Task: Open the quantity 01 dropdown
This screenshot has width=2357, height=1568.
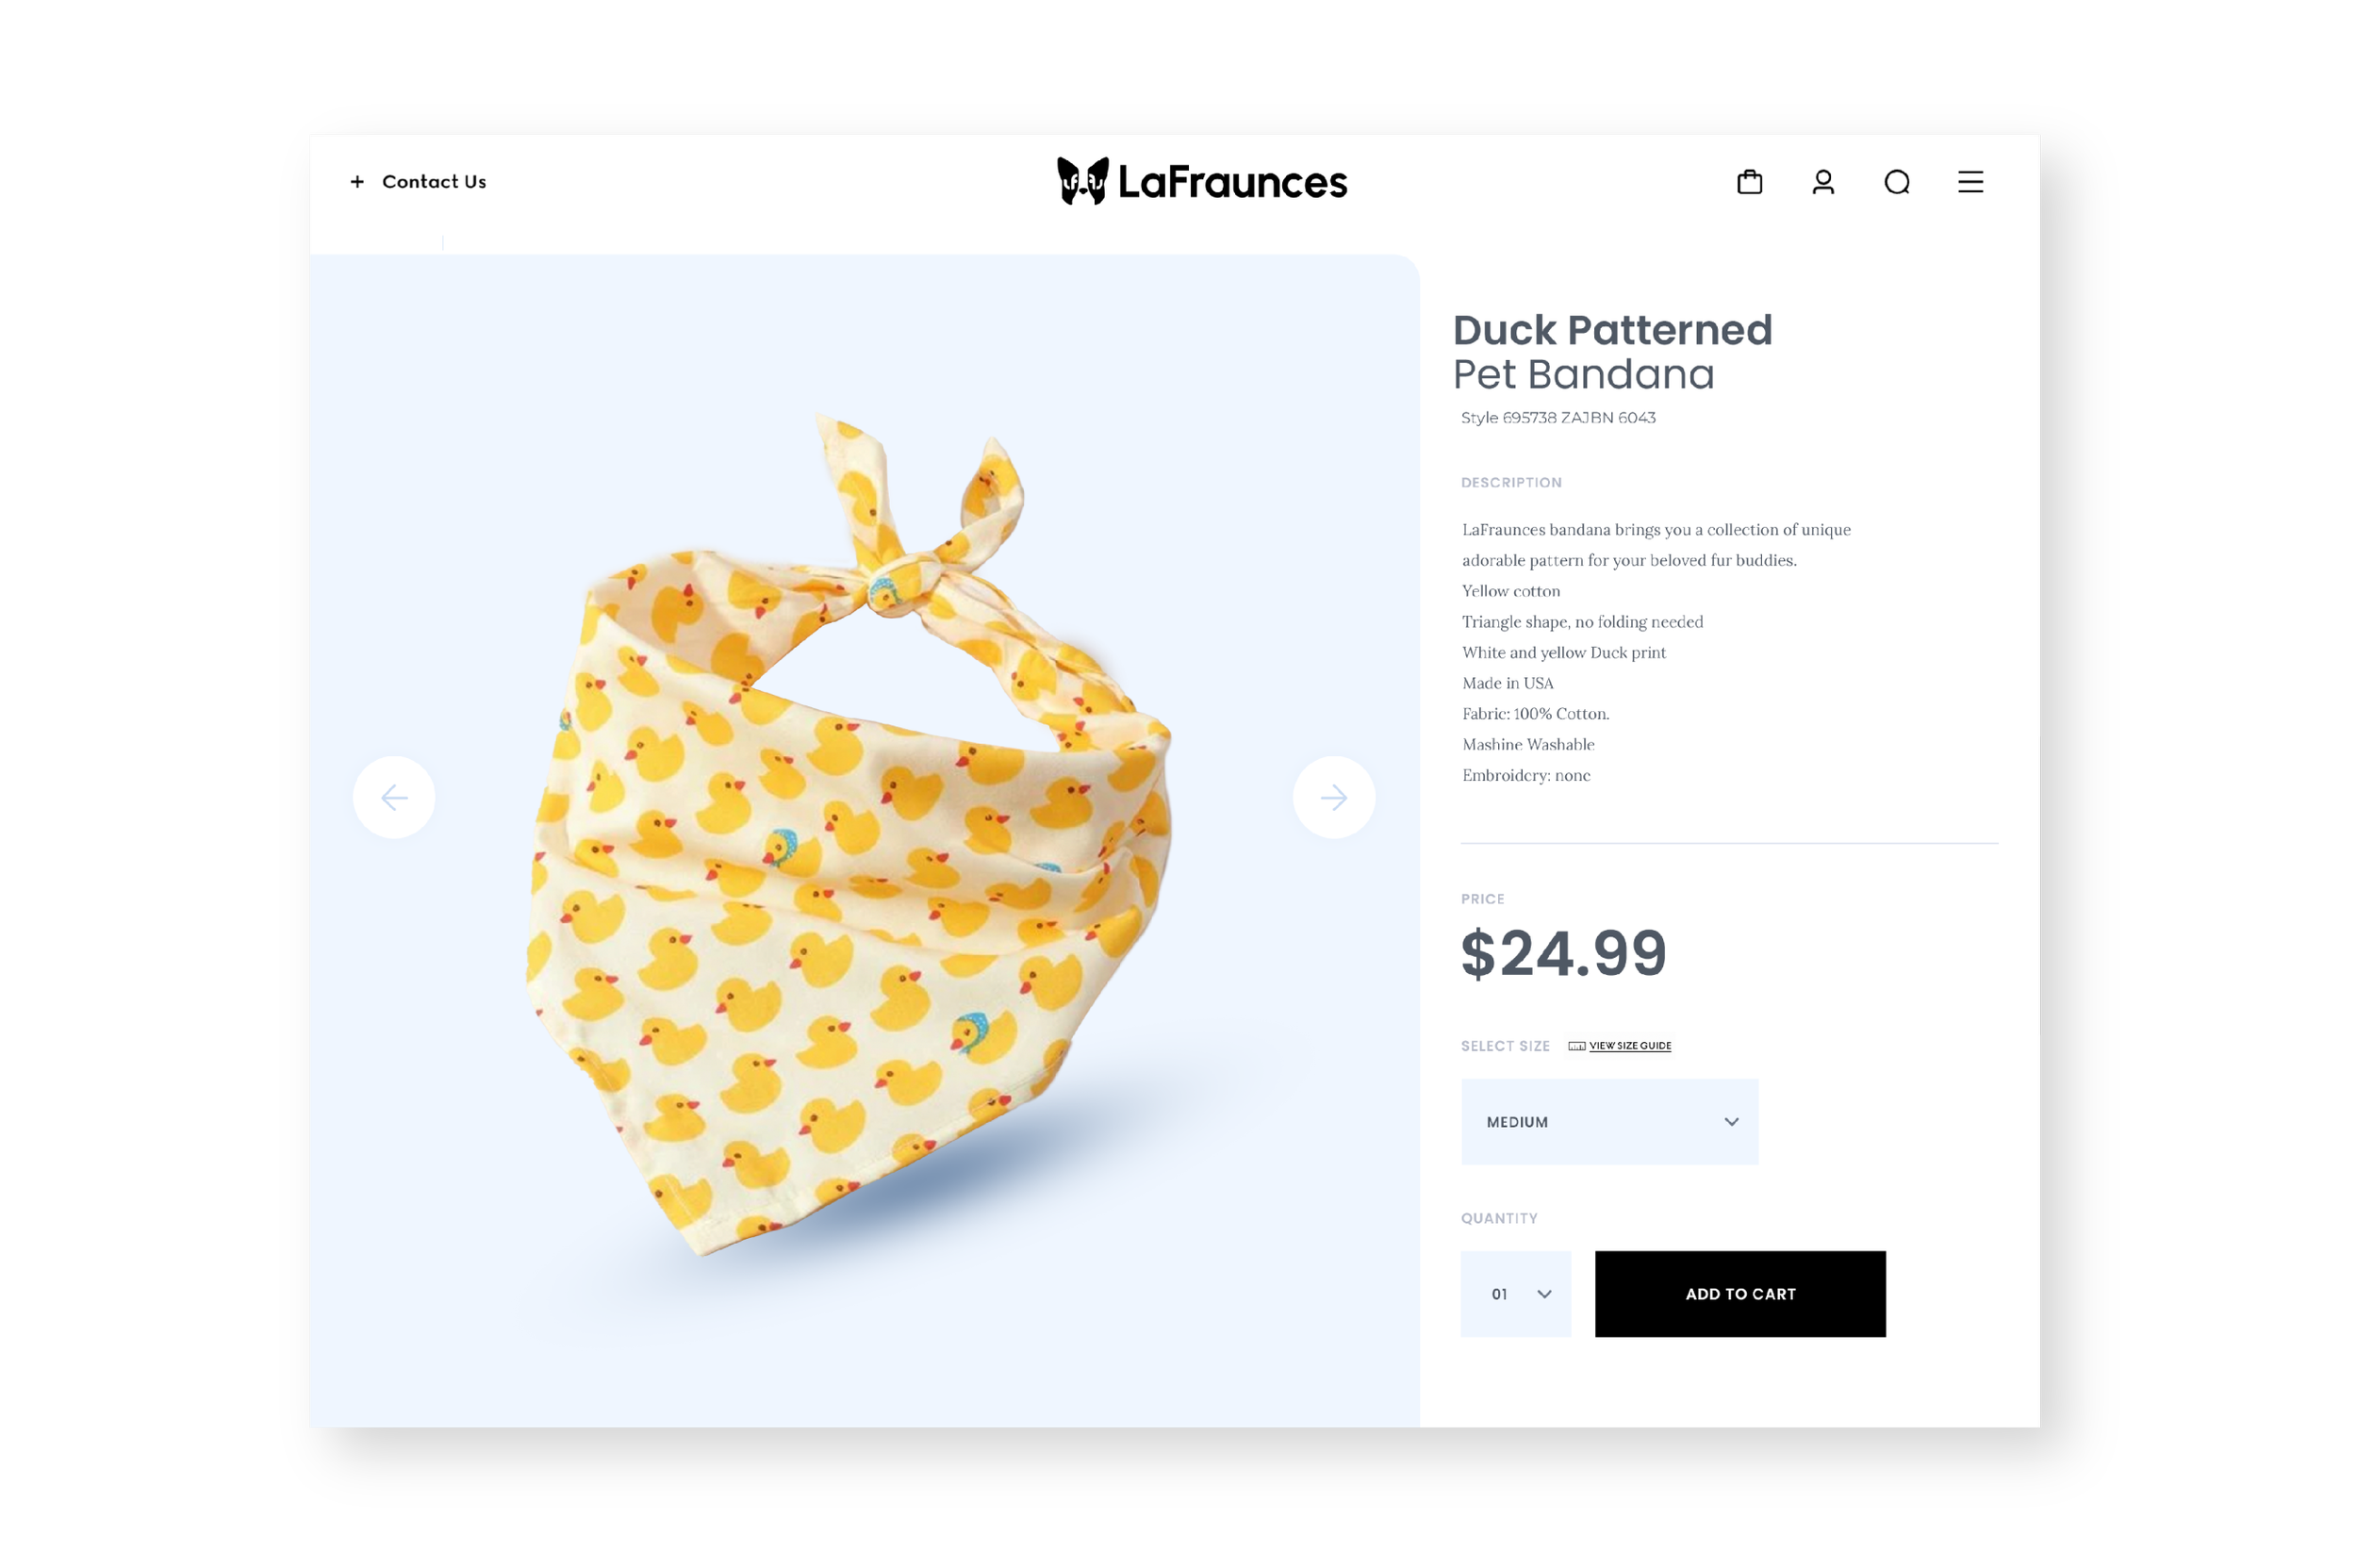Action: pos(1515,1294)
